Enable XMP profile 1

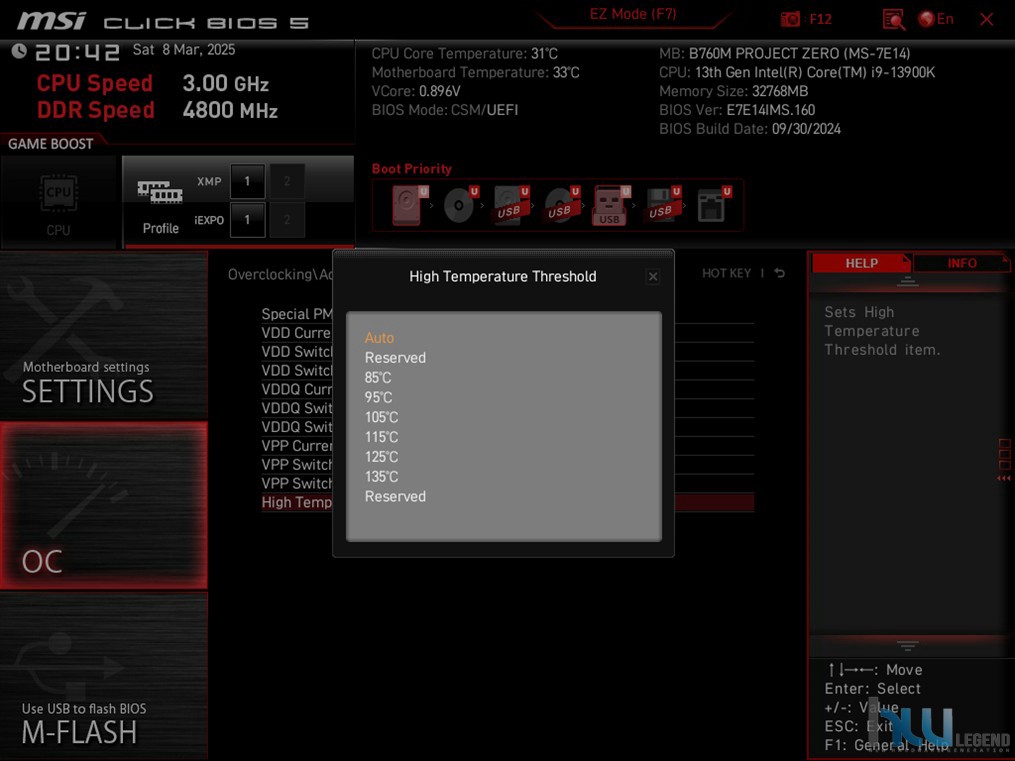tap(247, 181)
